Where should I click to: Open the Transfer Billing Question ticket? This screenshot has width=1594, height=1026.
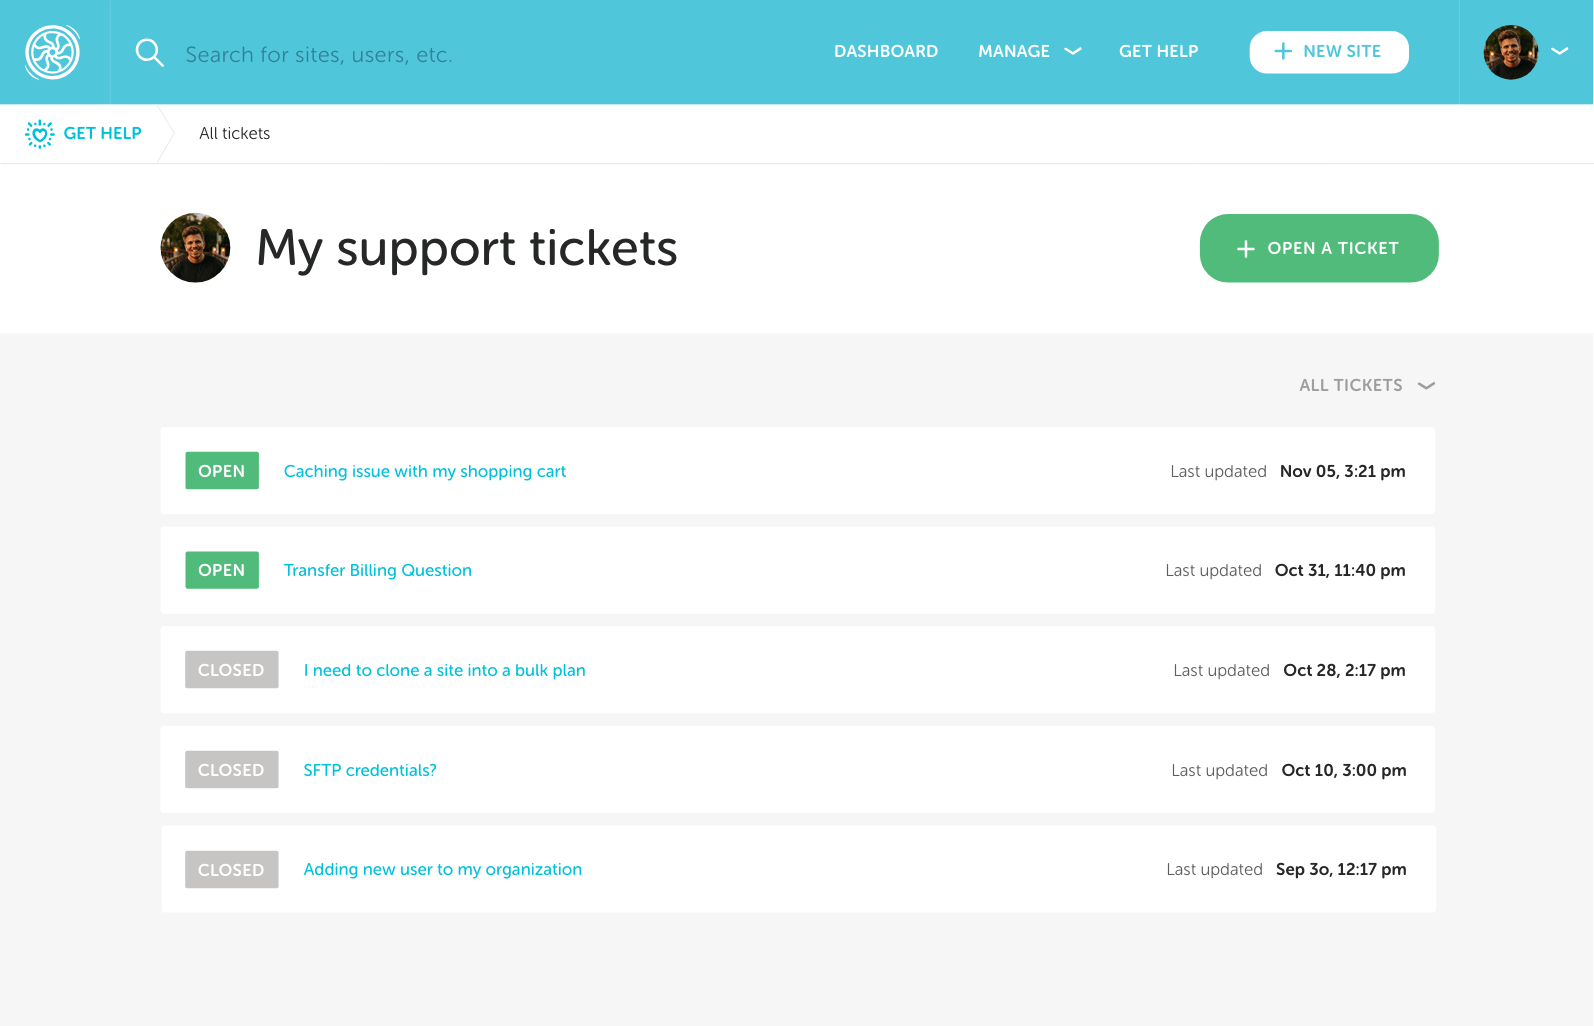pos(377,570)
